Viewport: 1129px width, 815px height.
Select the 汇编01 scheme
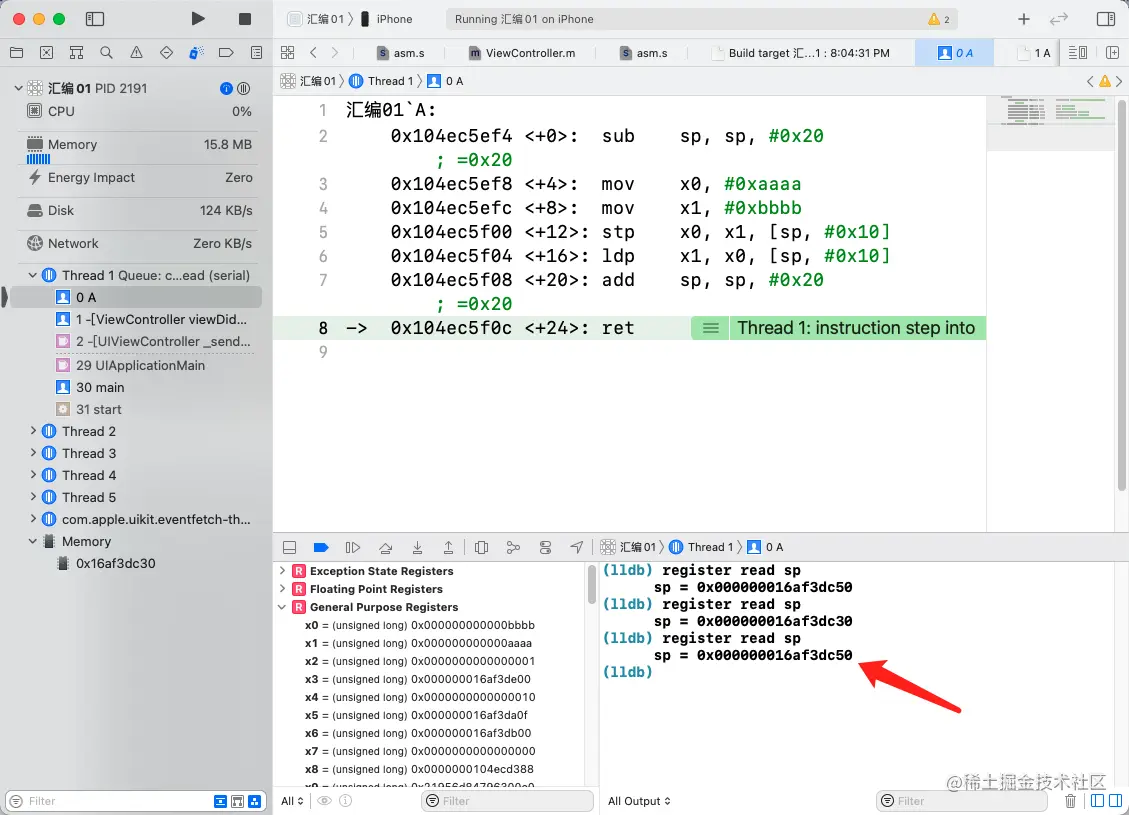point(317,19)
